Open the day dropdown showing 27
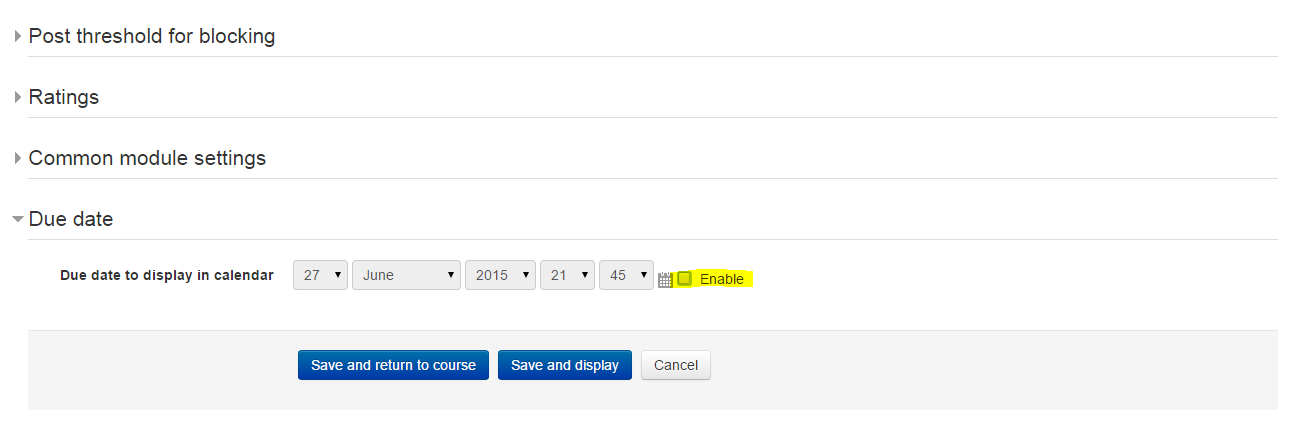Viewport: 1295px width, 432px height. (x=320, y=275)
